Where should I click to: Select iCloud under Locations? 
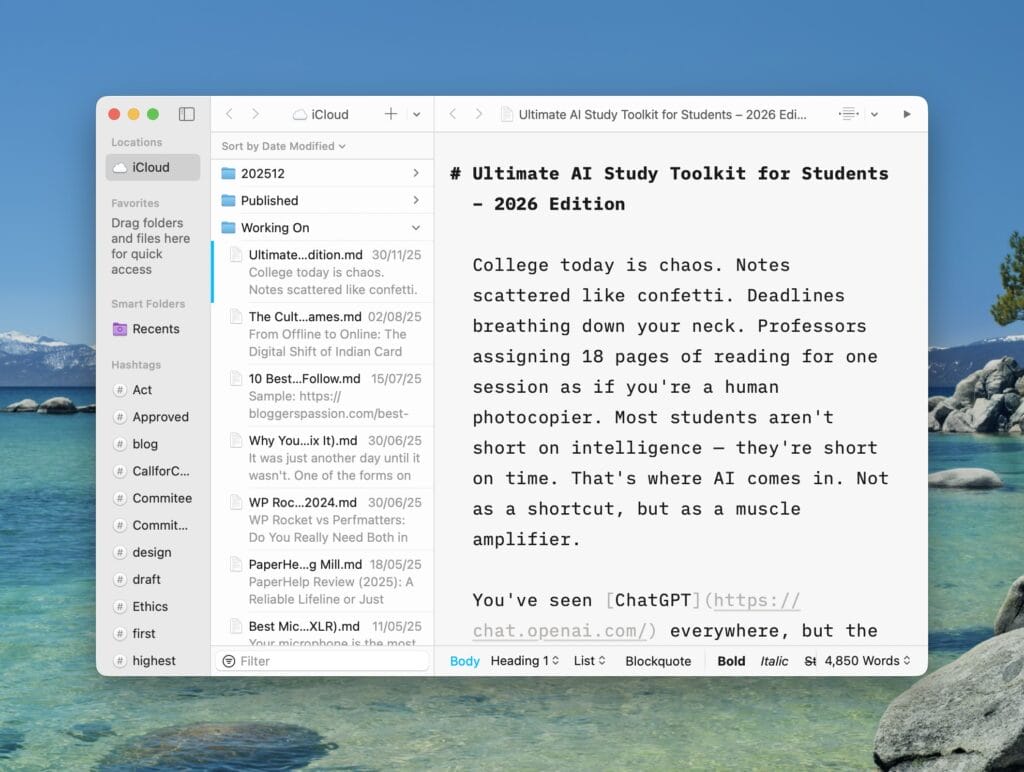coord(152,167)
